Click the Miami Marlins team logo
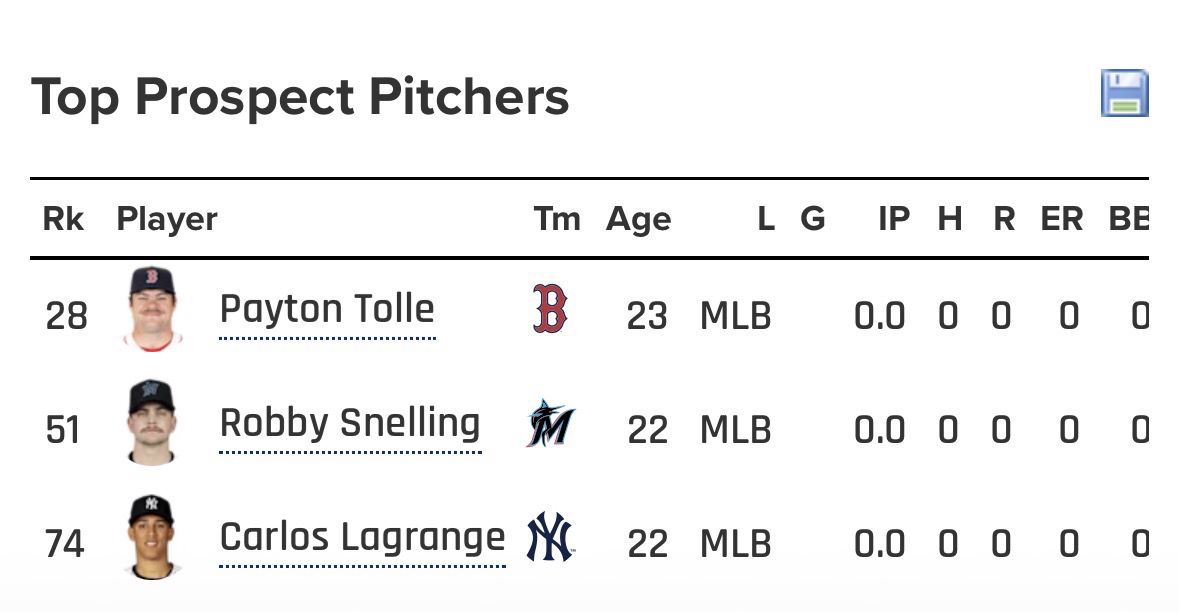Viewport: 1179px width, 612px height. tap(549, 423)
